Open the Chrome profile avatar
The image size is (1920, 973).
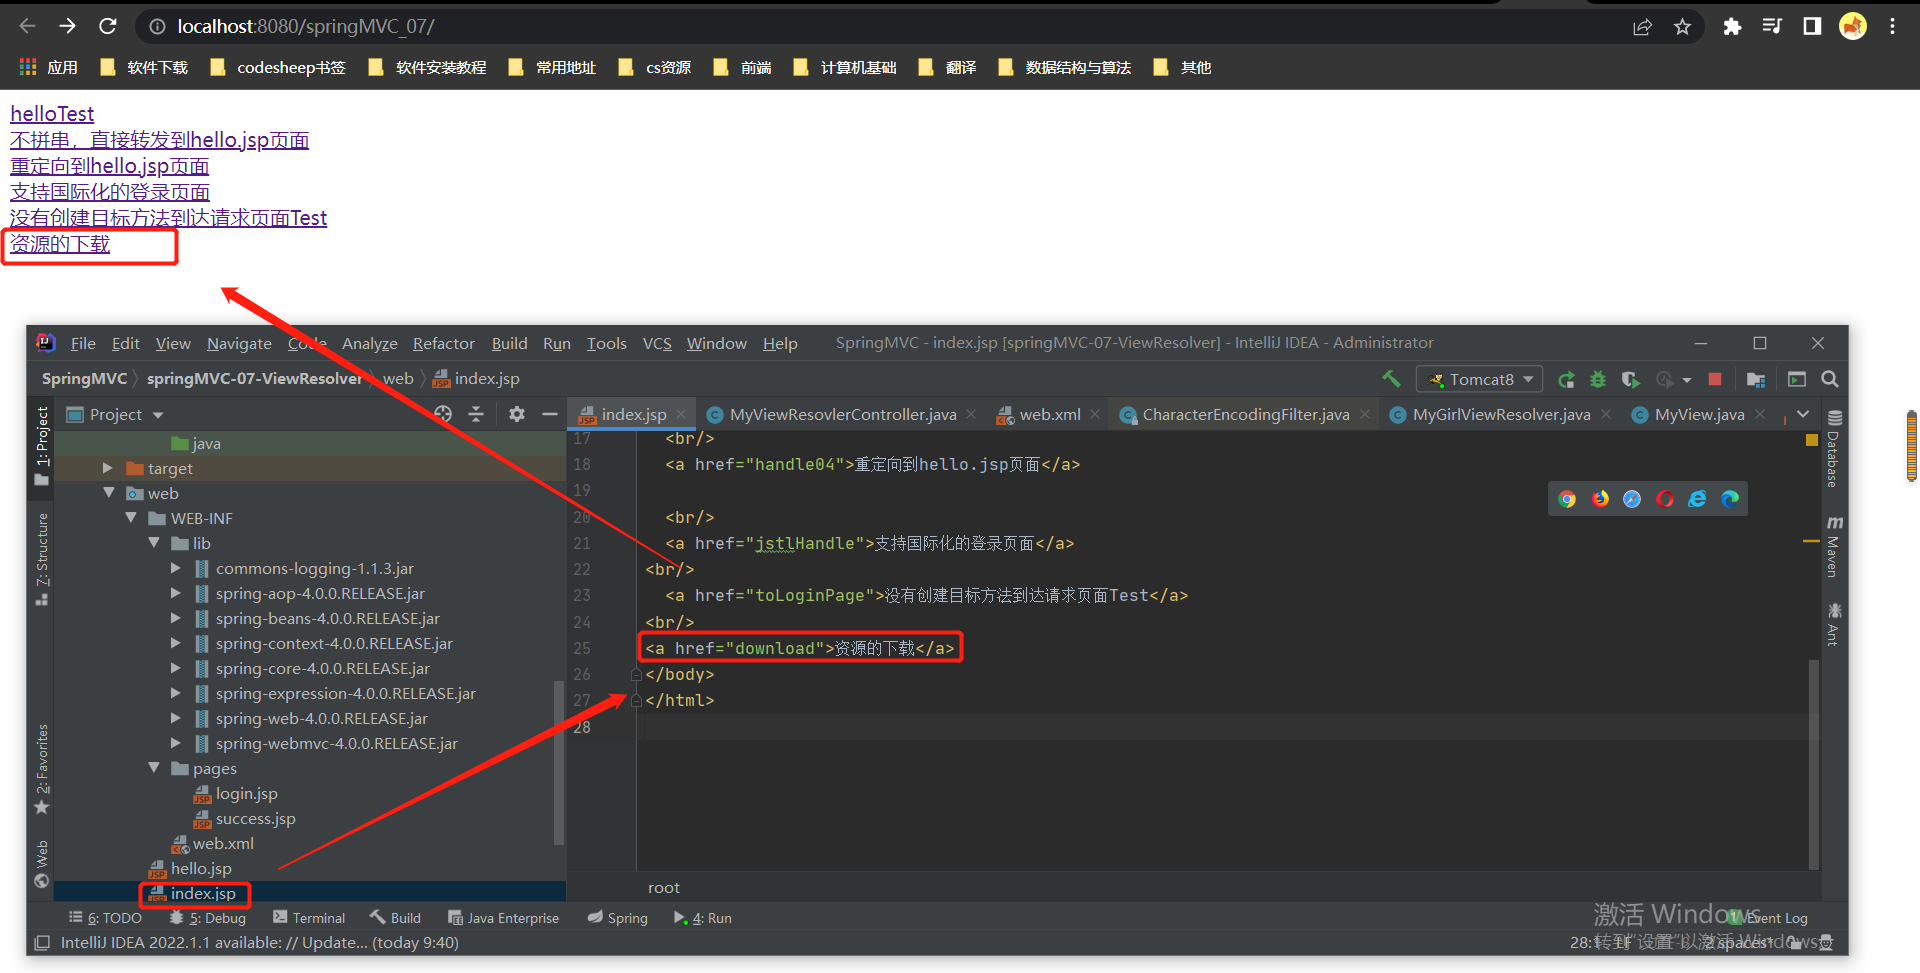(1853, 26)
